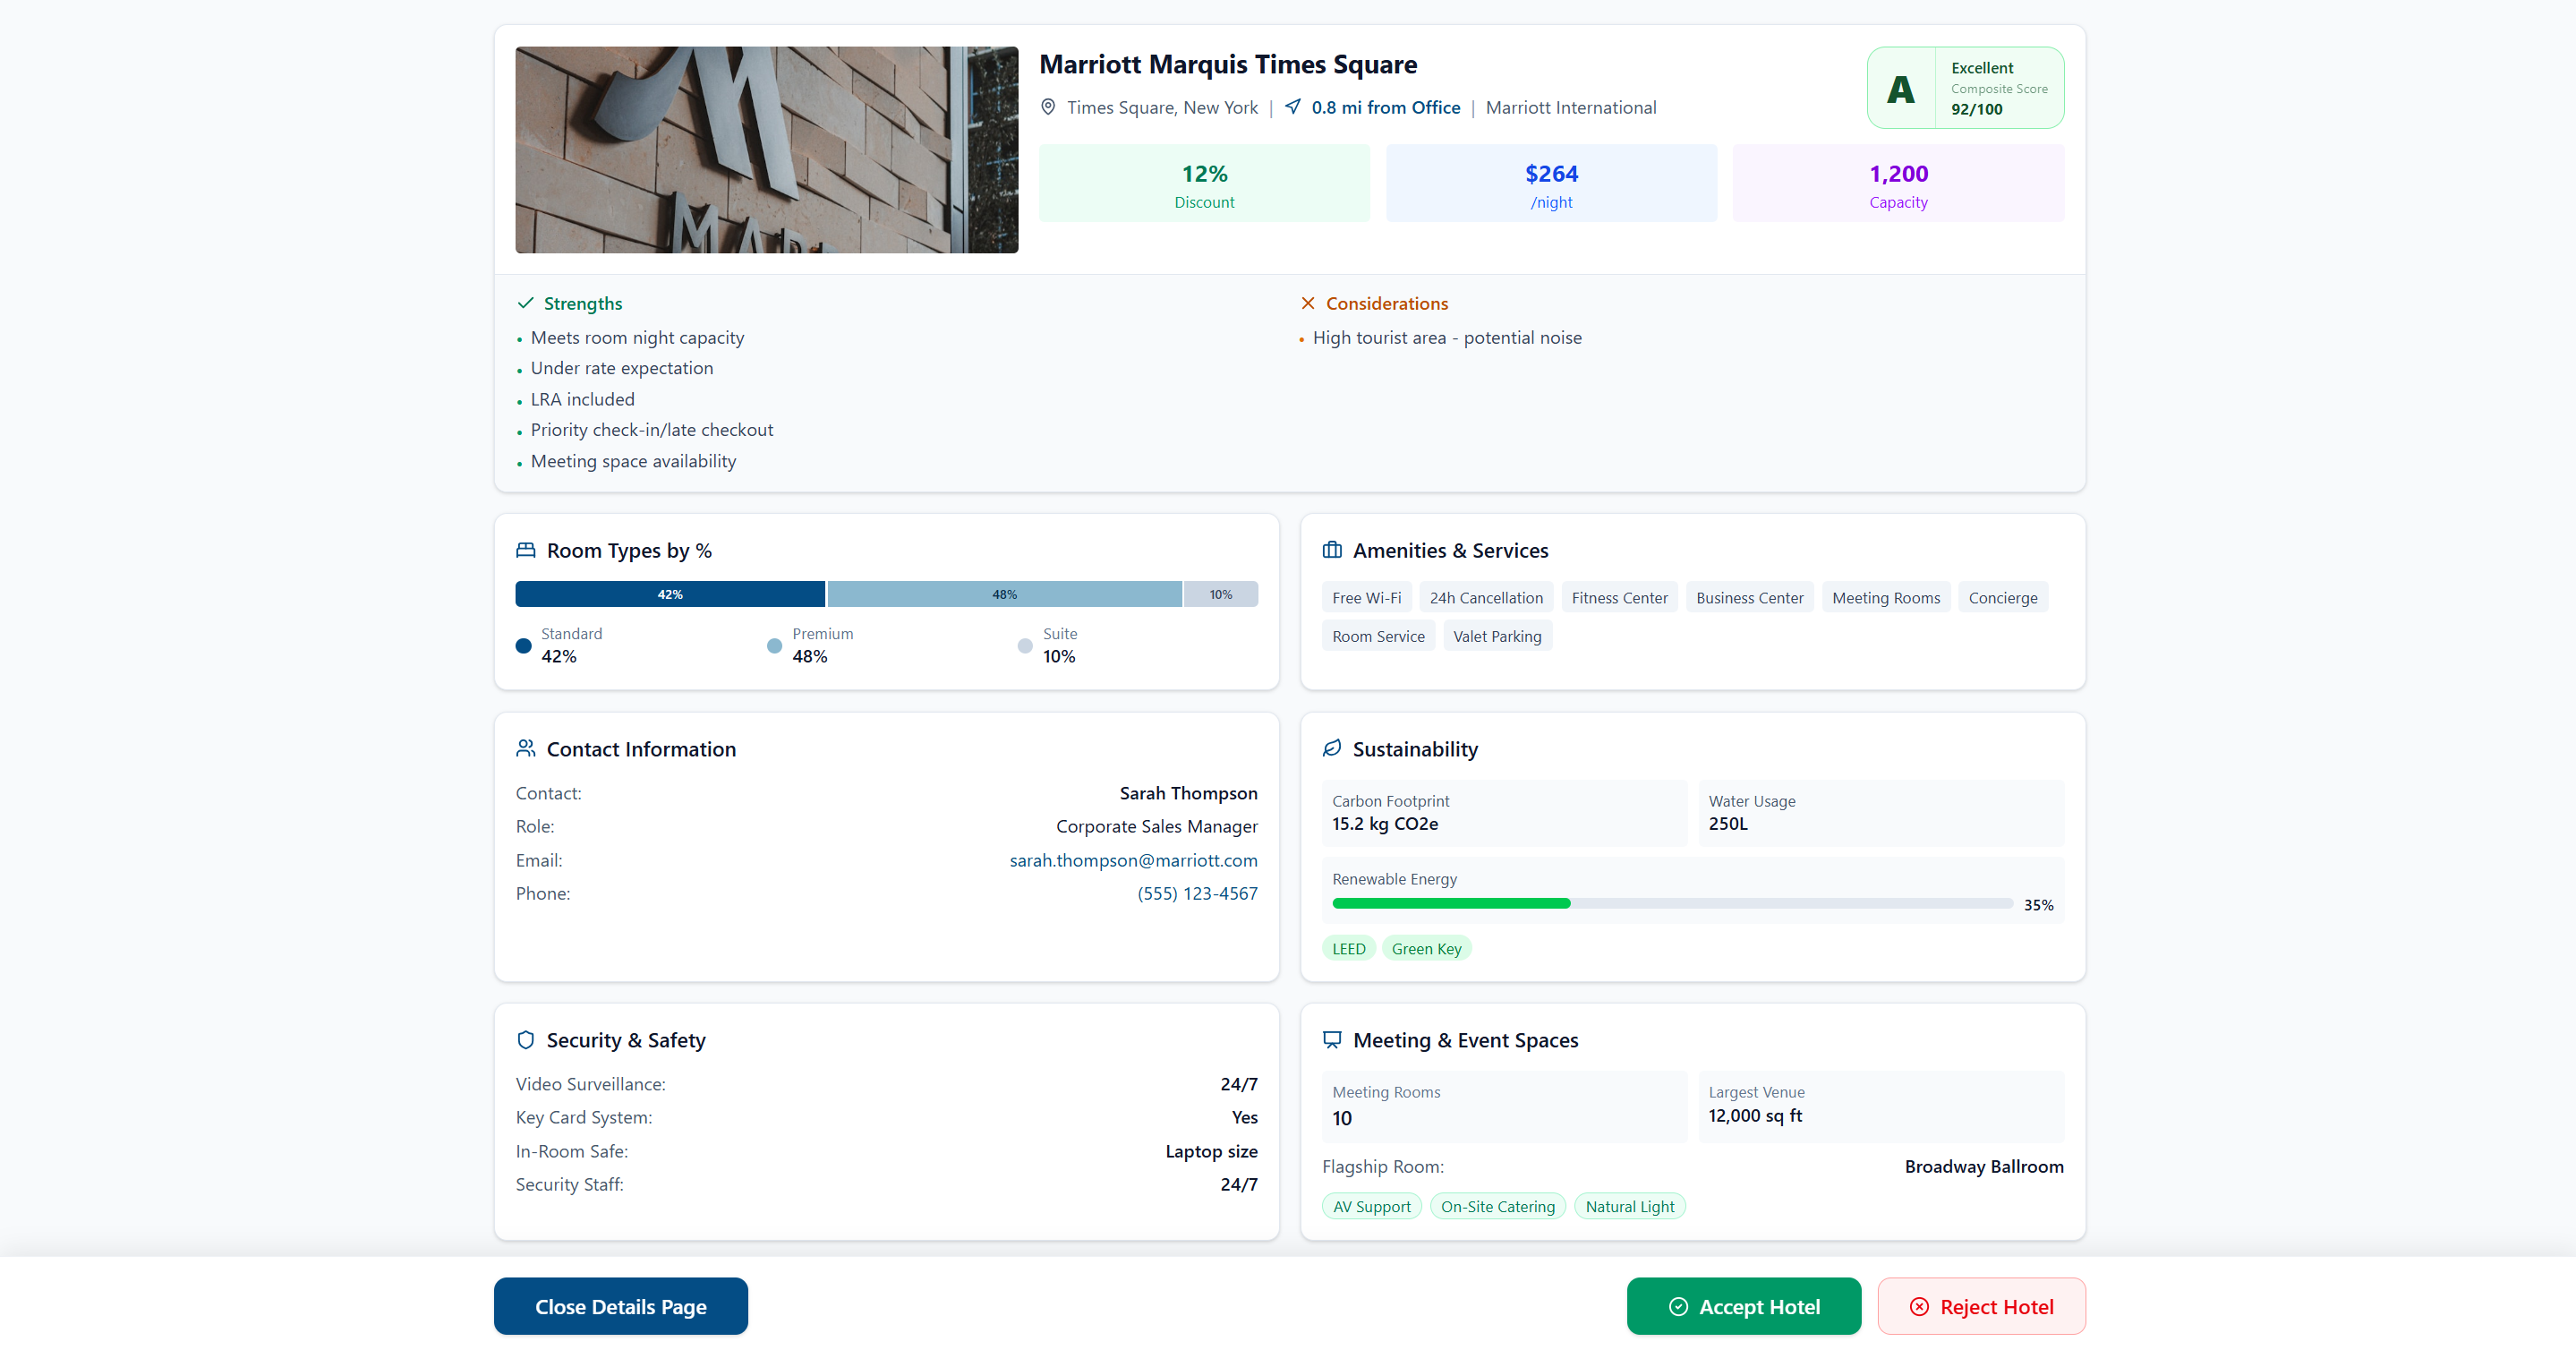Screen dimensions: 2576x1350
Task: Click the 24h Cancellation amenity tag
Action: (x=1486, y=597)
